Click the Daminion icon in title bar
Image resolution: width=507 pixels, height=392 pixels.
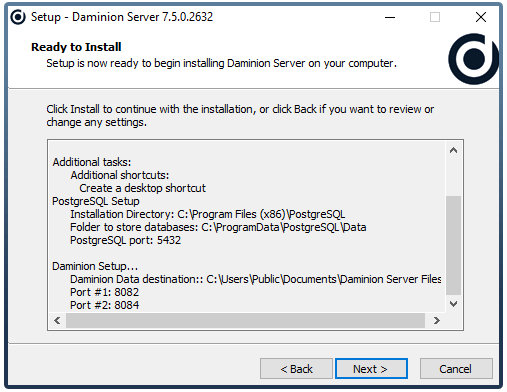18,17
